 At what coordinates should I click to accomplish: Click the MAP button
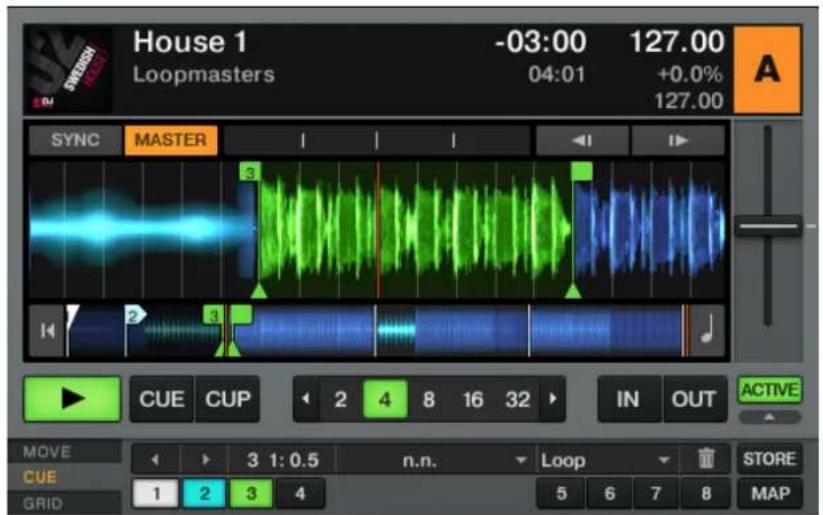[769, 493]
